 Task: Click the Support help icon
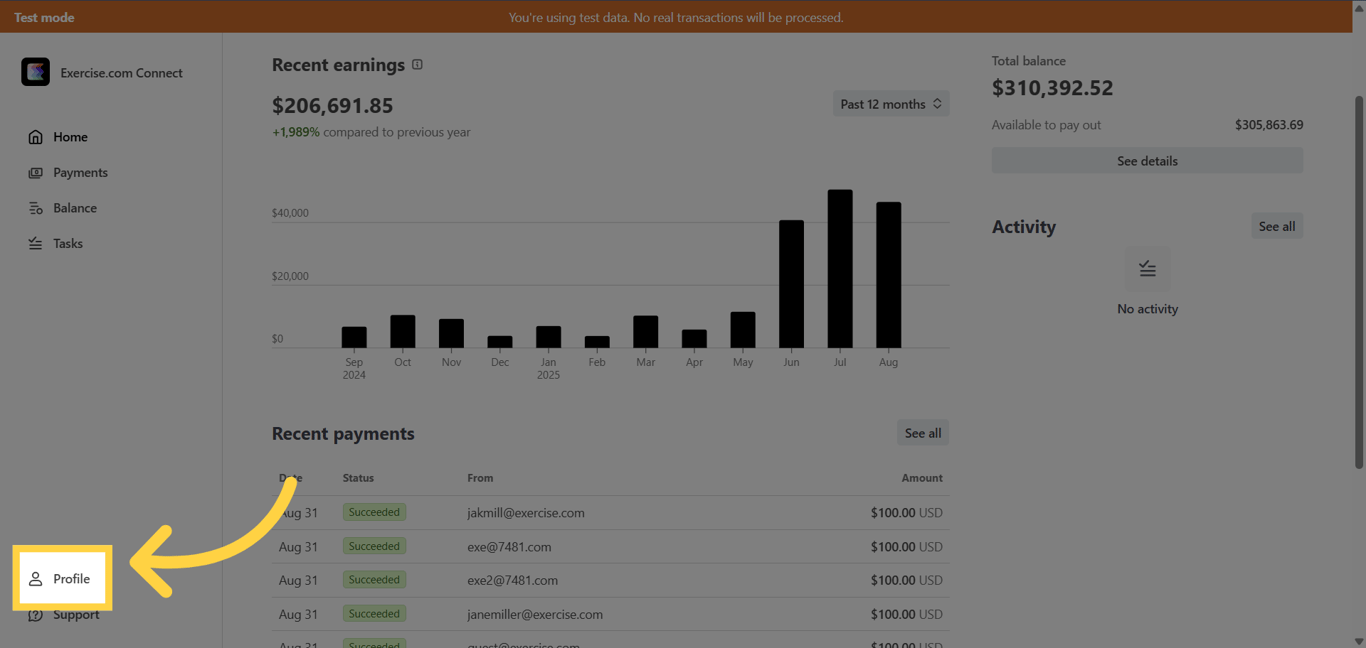[x=36, y=615]
